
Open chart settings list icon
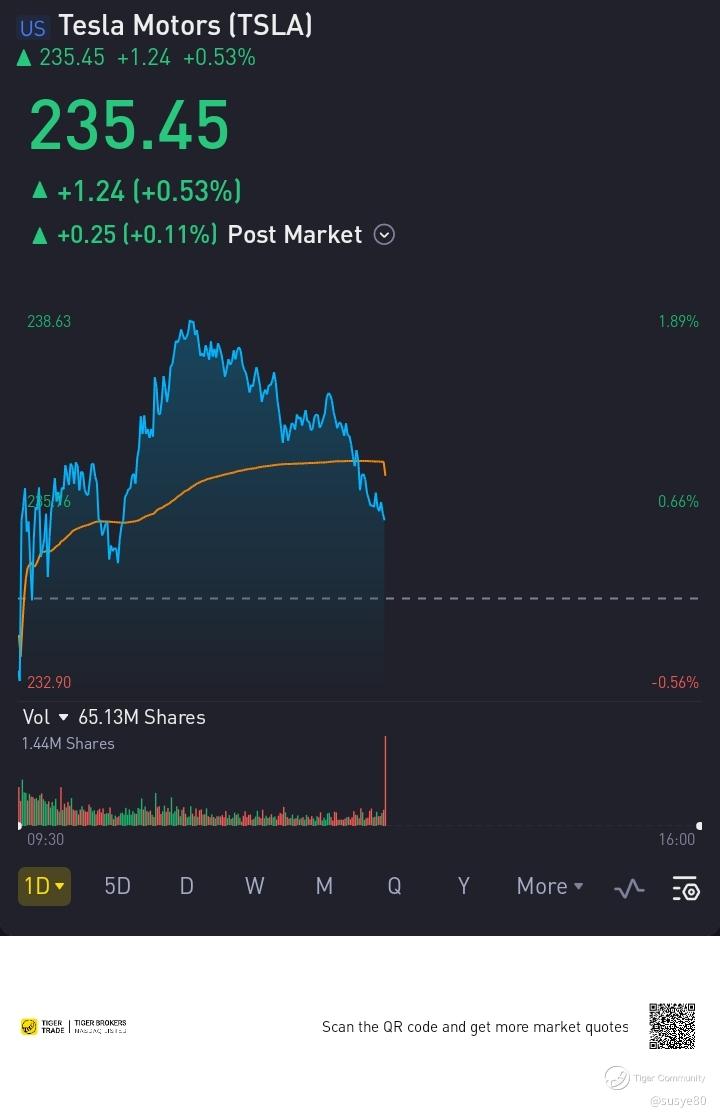687,888
